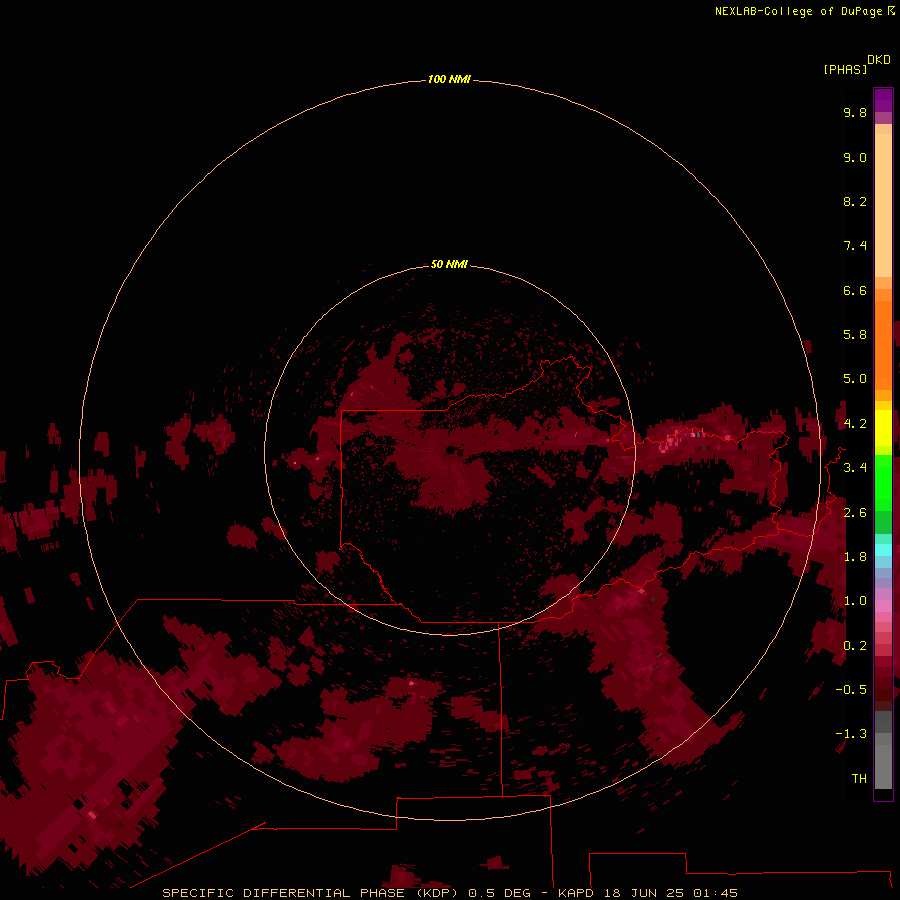900x900 pixels.
Task: Click the 1.0 scale value
Action: (x=855, y=601)
